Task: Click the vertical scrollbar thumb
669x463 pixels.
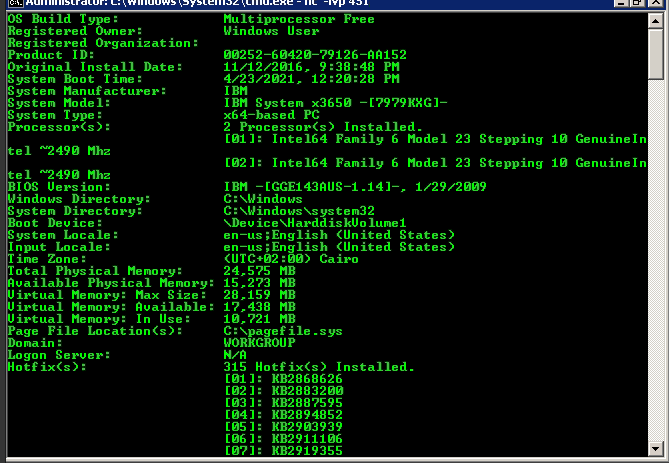Action: pos(655,54)
